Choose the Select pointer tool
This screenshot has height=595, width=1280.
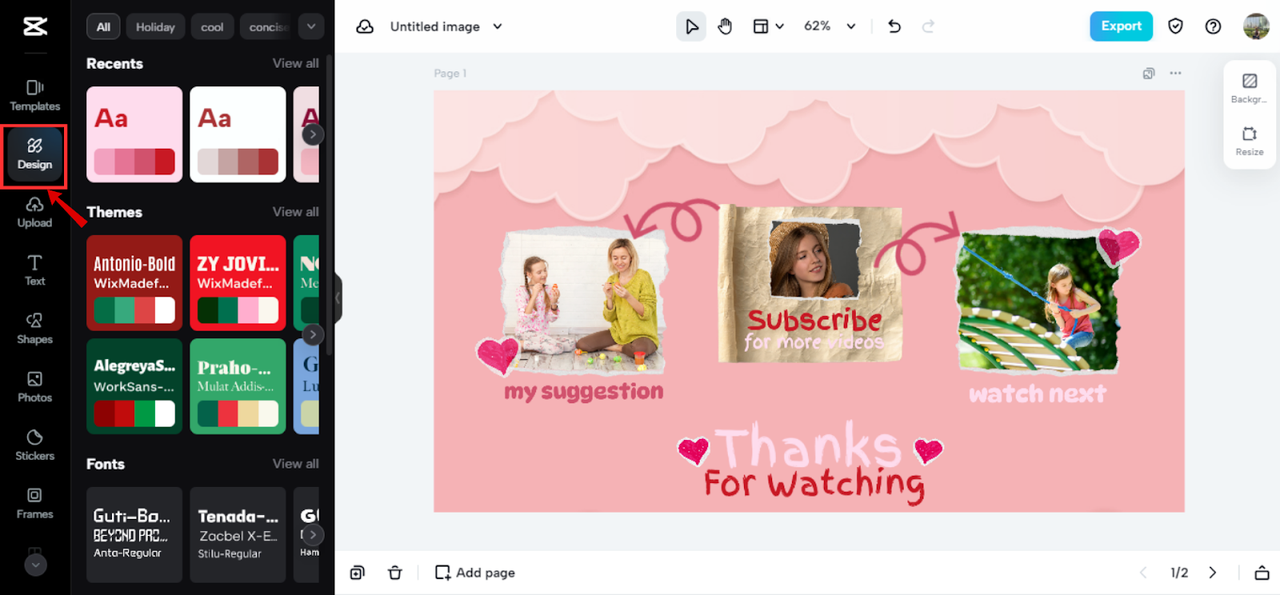tap(691, 27)
